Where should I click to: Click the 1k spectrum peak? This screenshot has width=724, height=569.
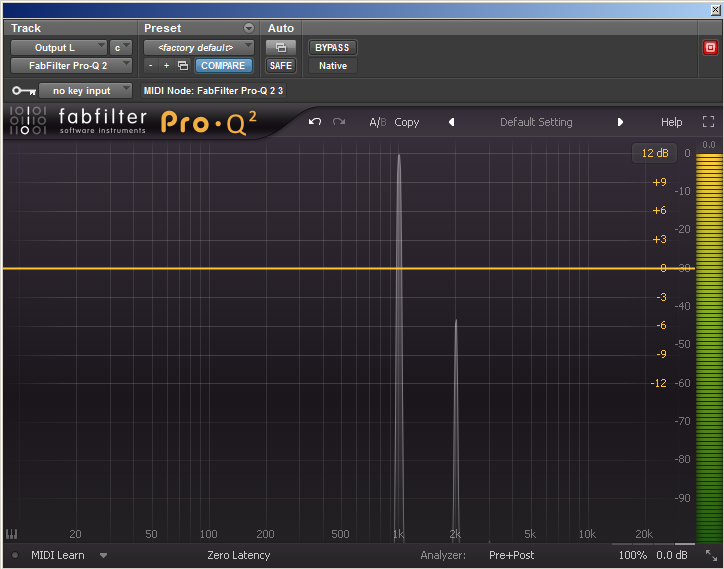[399, 346]
